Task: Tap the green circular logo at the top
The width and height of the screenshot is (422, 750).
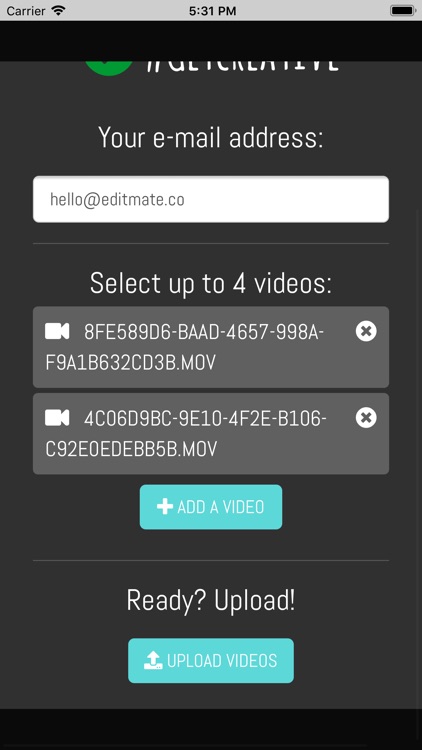Action: pyautogui.click(x=109, y=68)
